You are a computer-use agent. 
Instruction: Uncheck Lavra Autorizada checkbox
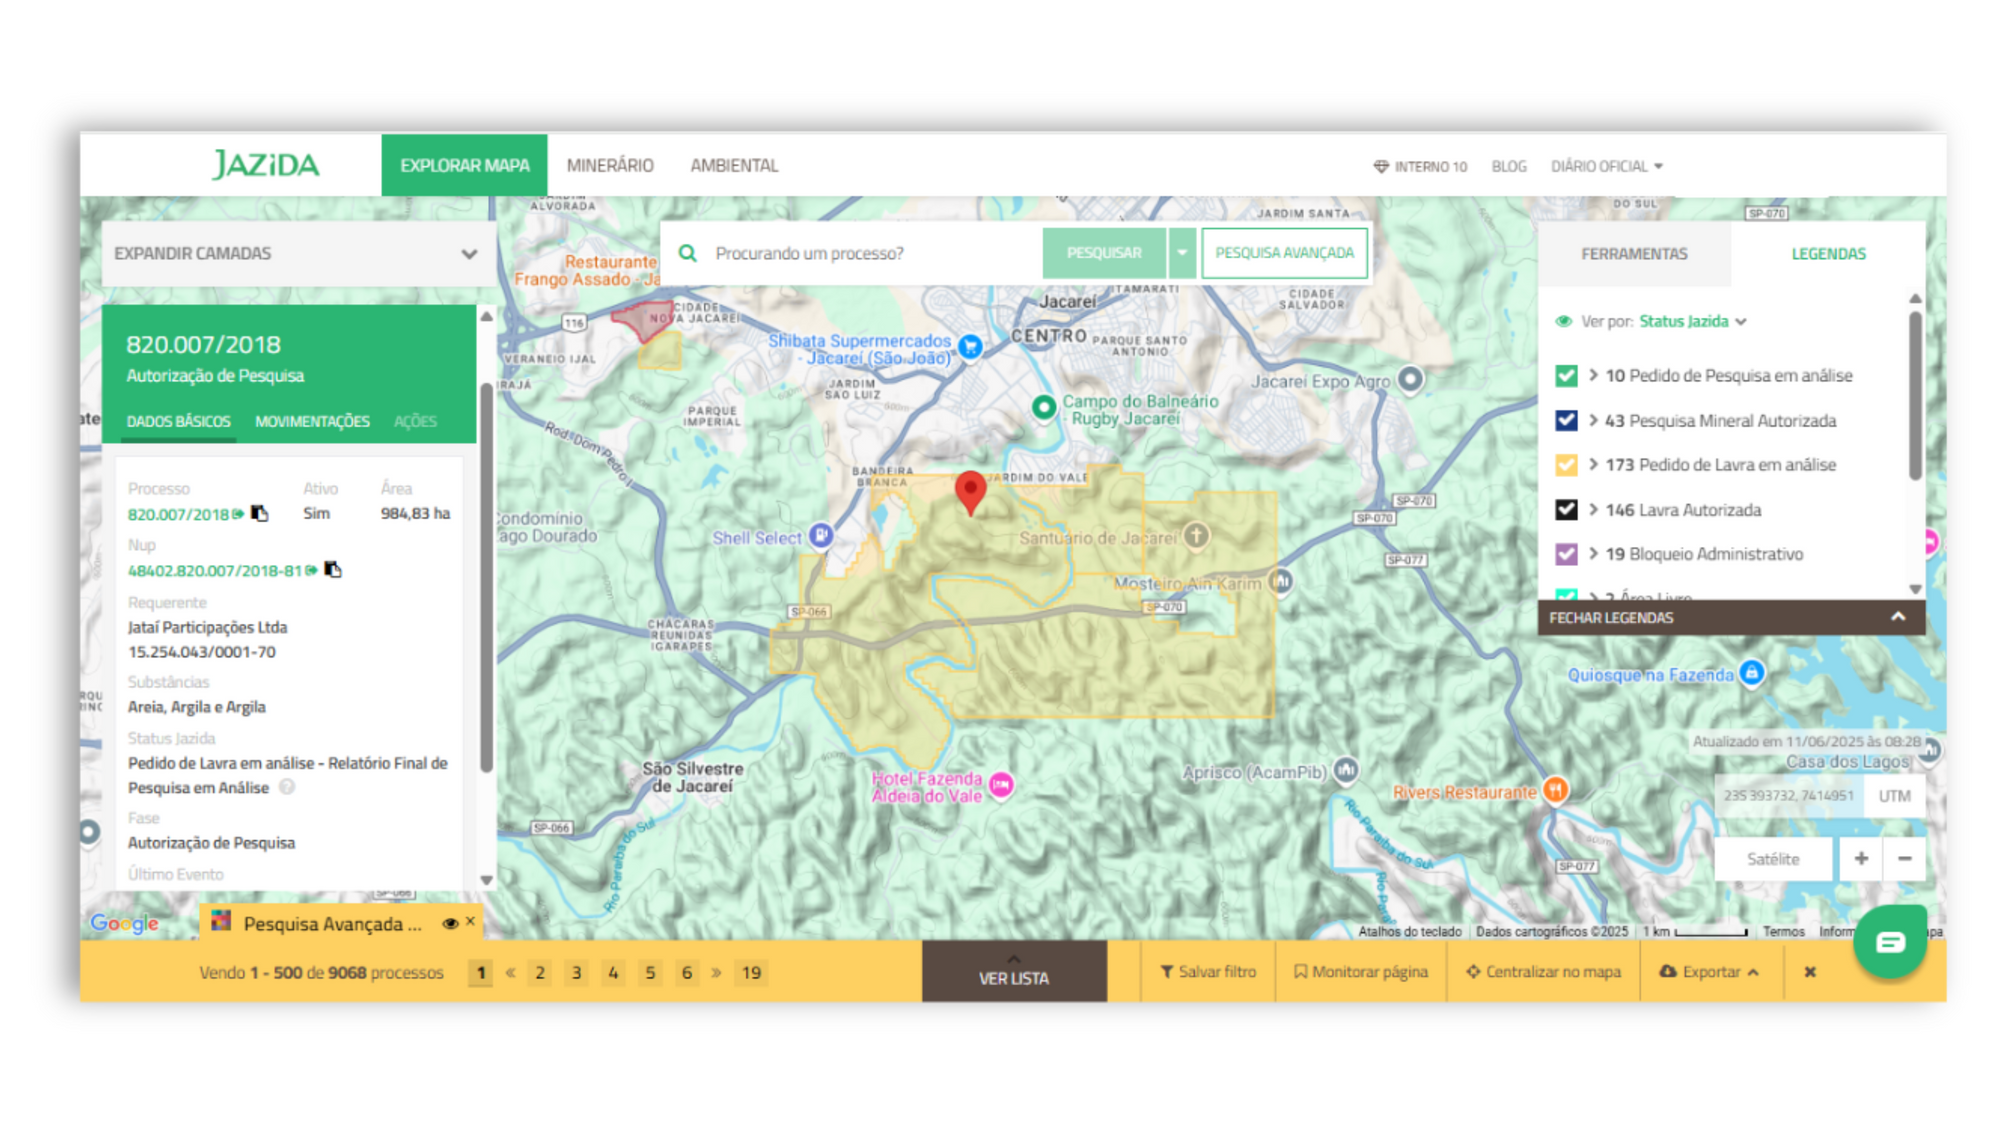coord(1566,510)
